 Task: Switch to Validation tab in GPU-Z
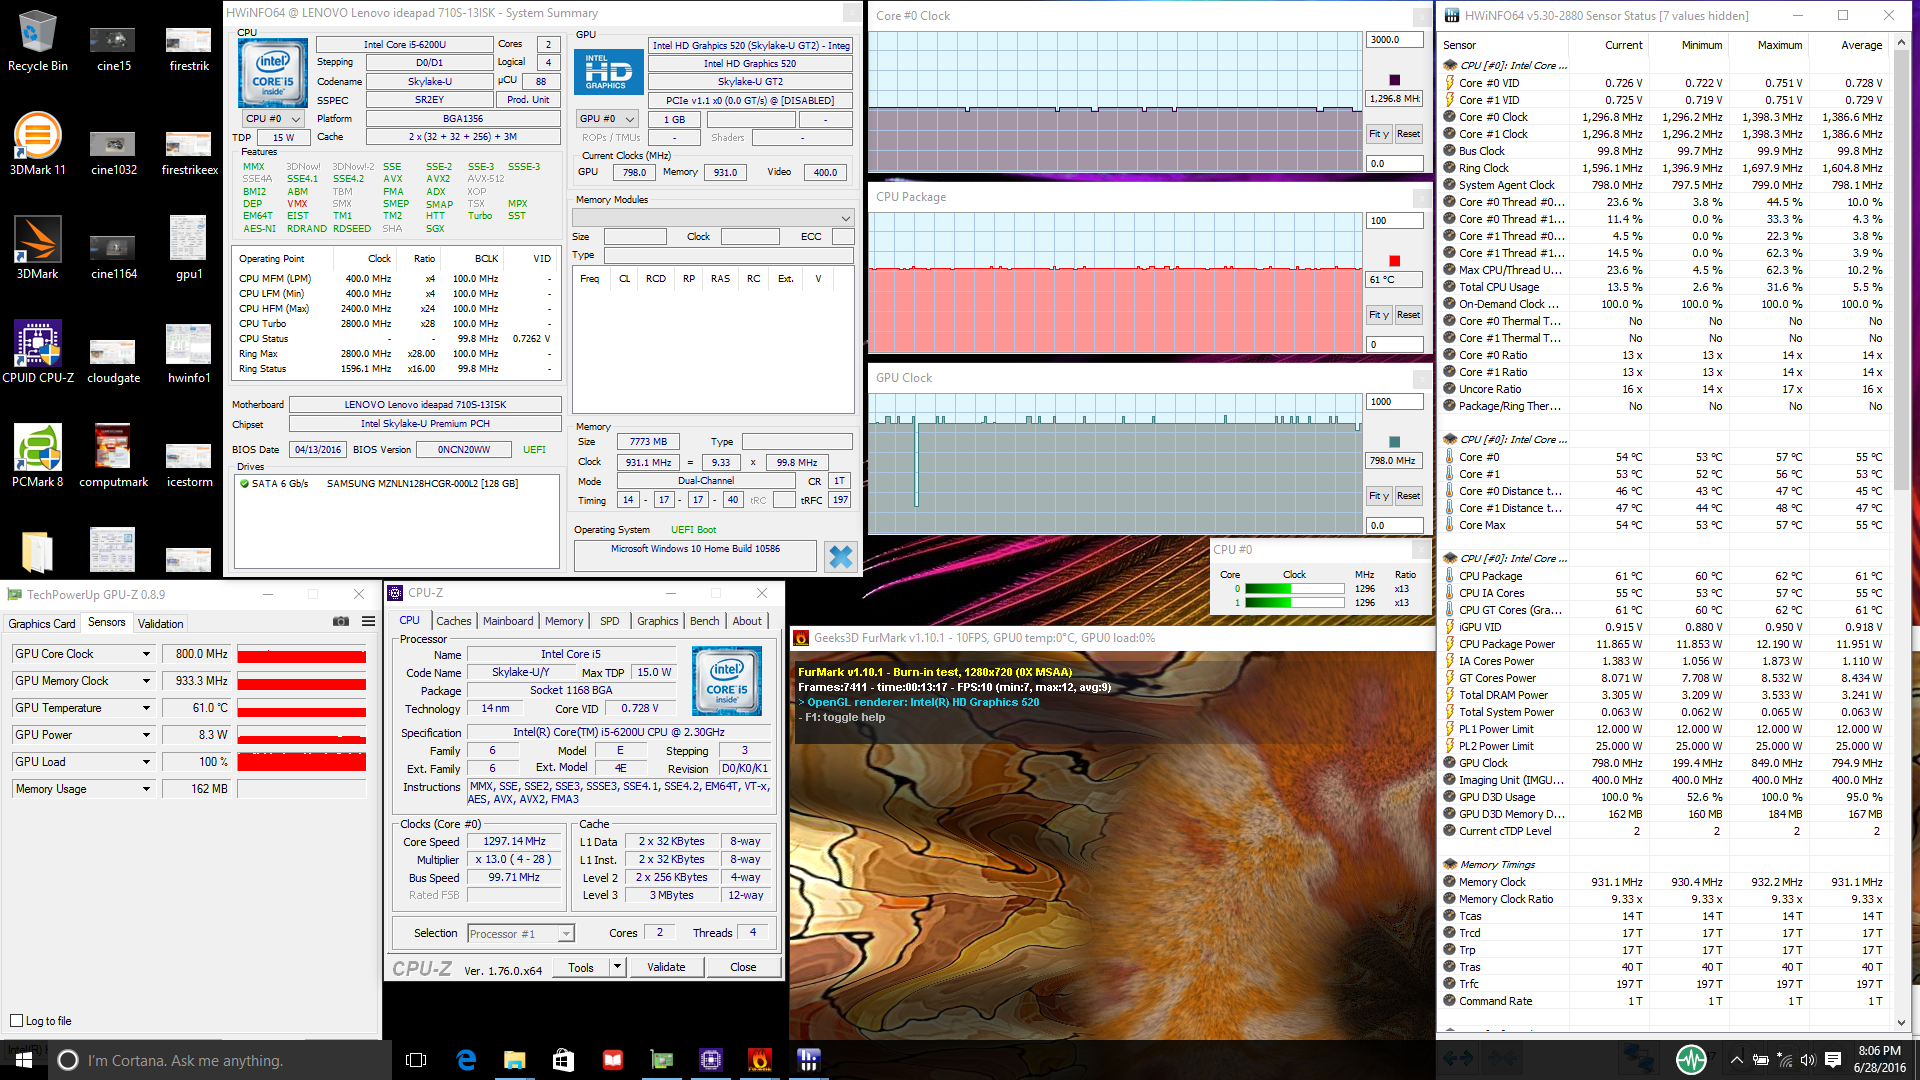coord(161,623)
